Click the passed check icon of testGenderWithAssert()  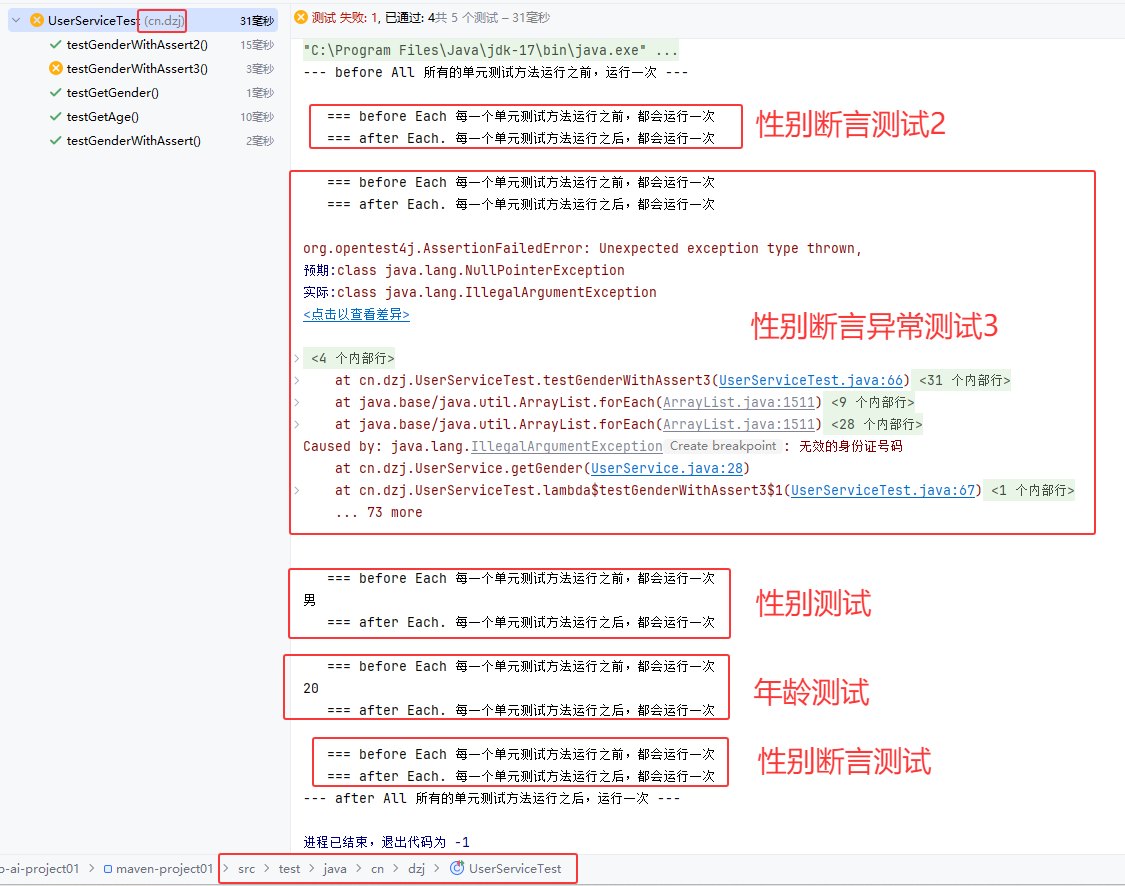56,141
